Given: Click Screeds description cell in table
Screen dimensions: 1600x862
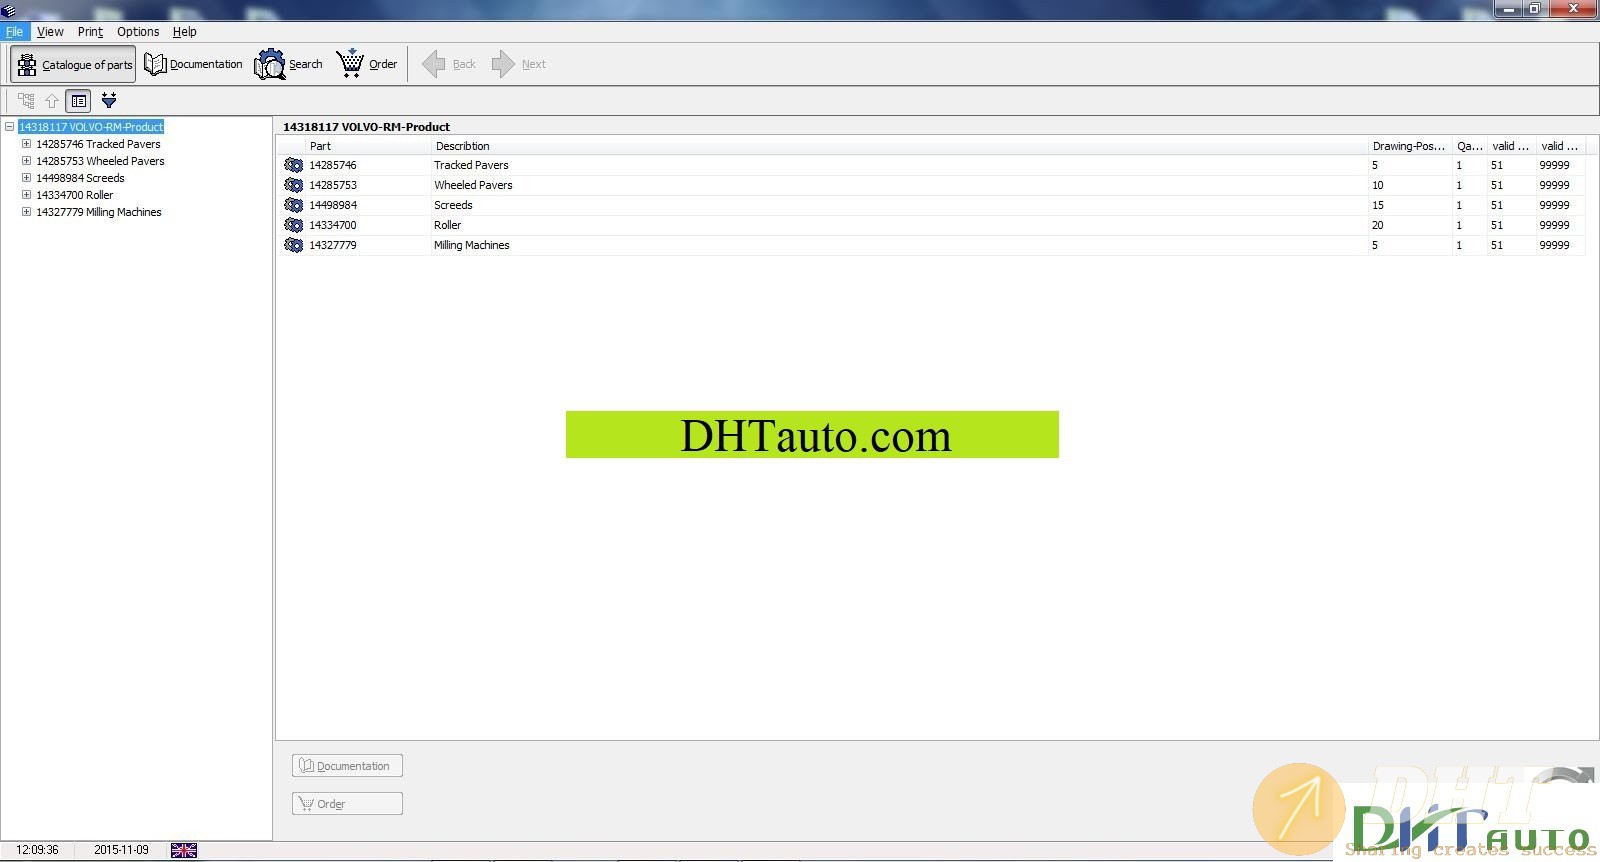Looking at the screenshot, I should [x=453, y=205].
